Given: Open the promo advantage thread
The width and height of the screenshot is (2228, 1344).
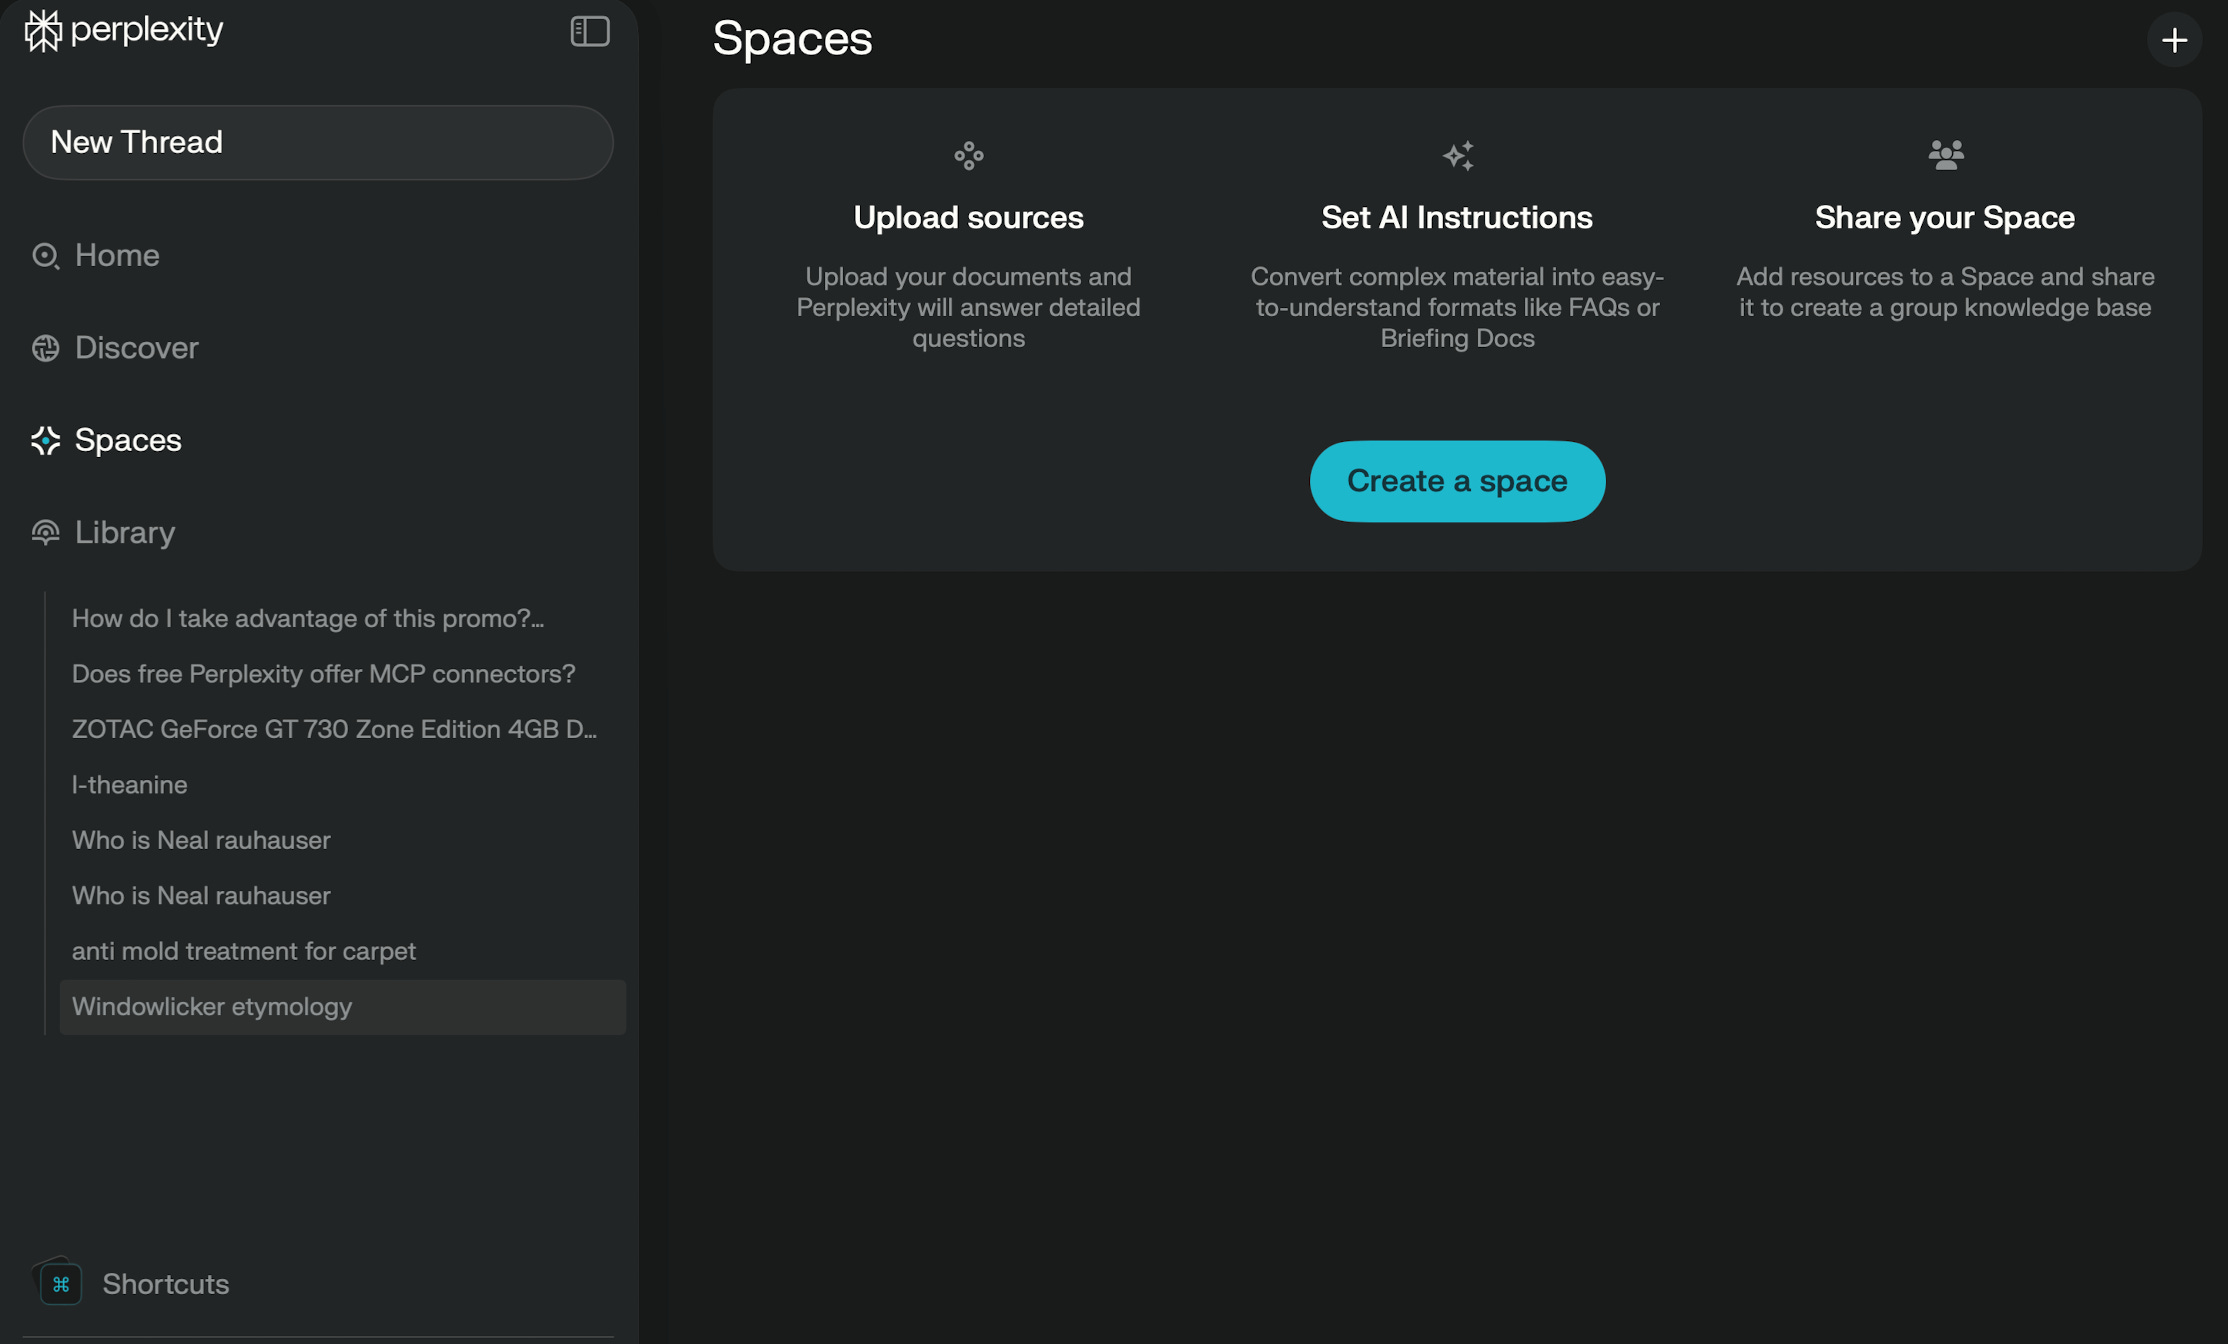Looking at the screenshot, I should pyautogui.click(x=307, y=619).
